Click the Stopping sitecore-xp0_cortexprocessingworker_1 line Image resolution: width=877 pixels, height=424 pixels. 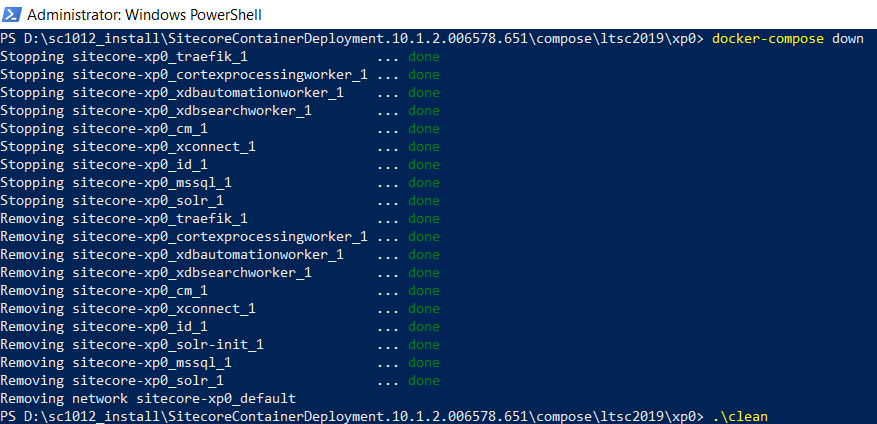click(184, 74)
